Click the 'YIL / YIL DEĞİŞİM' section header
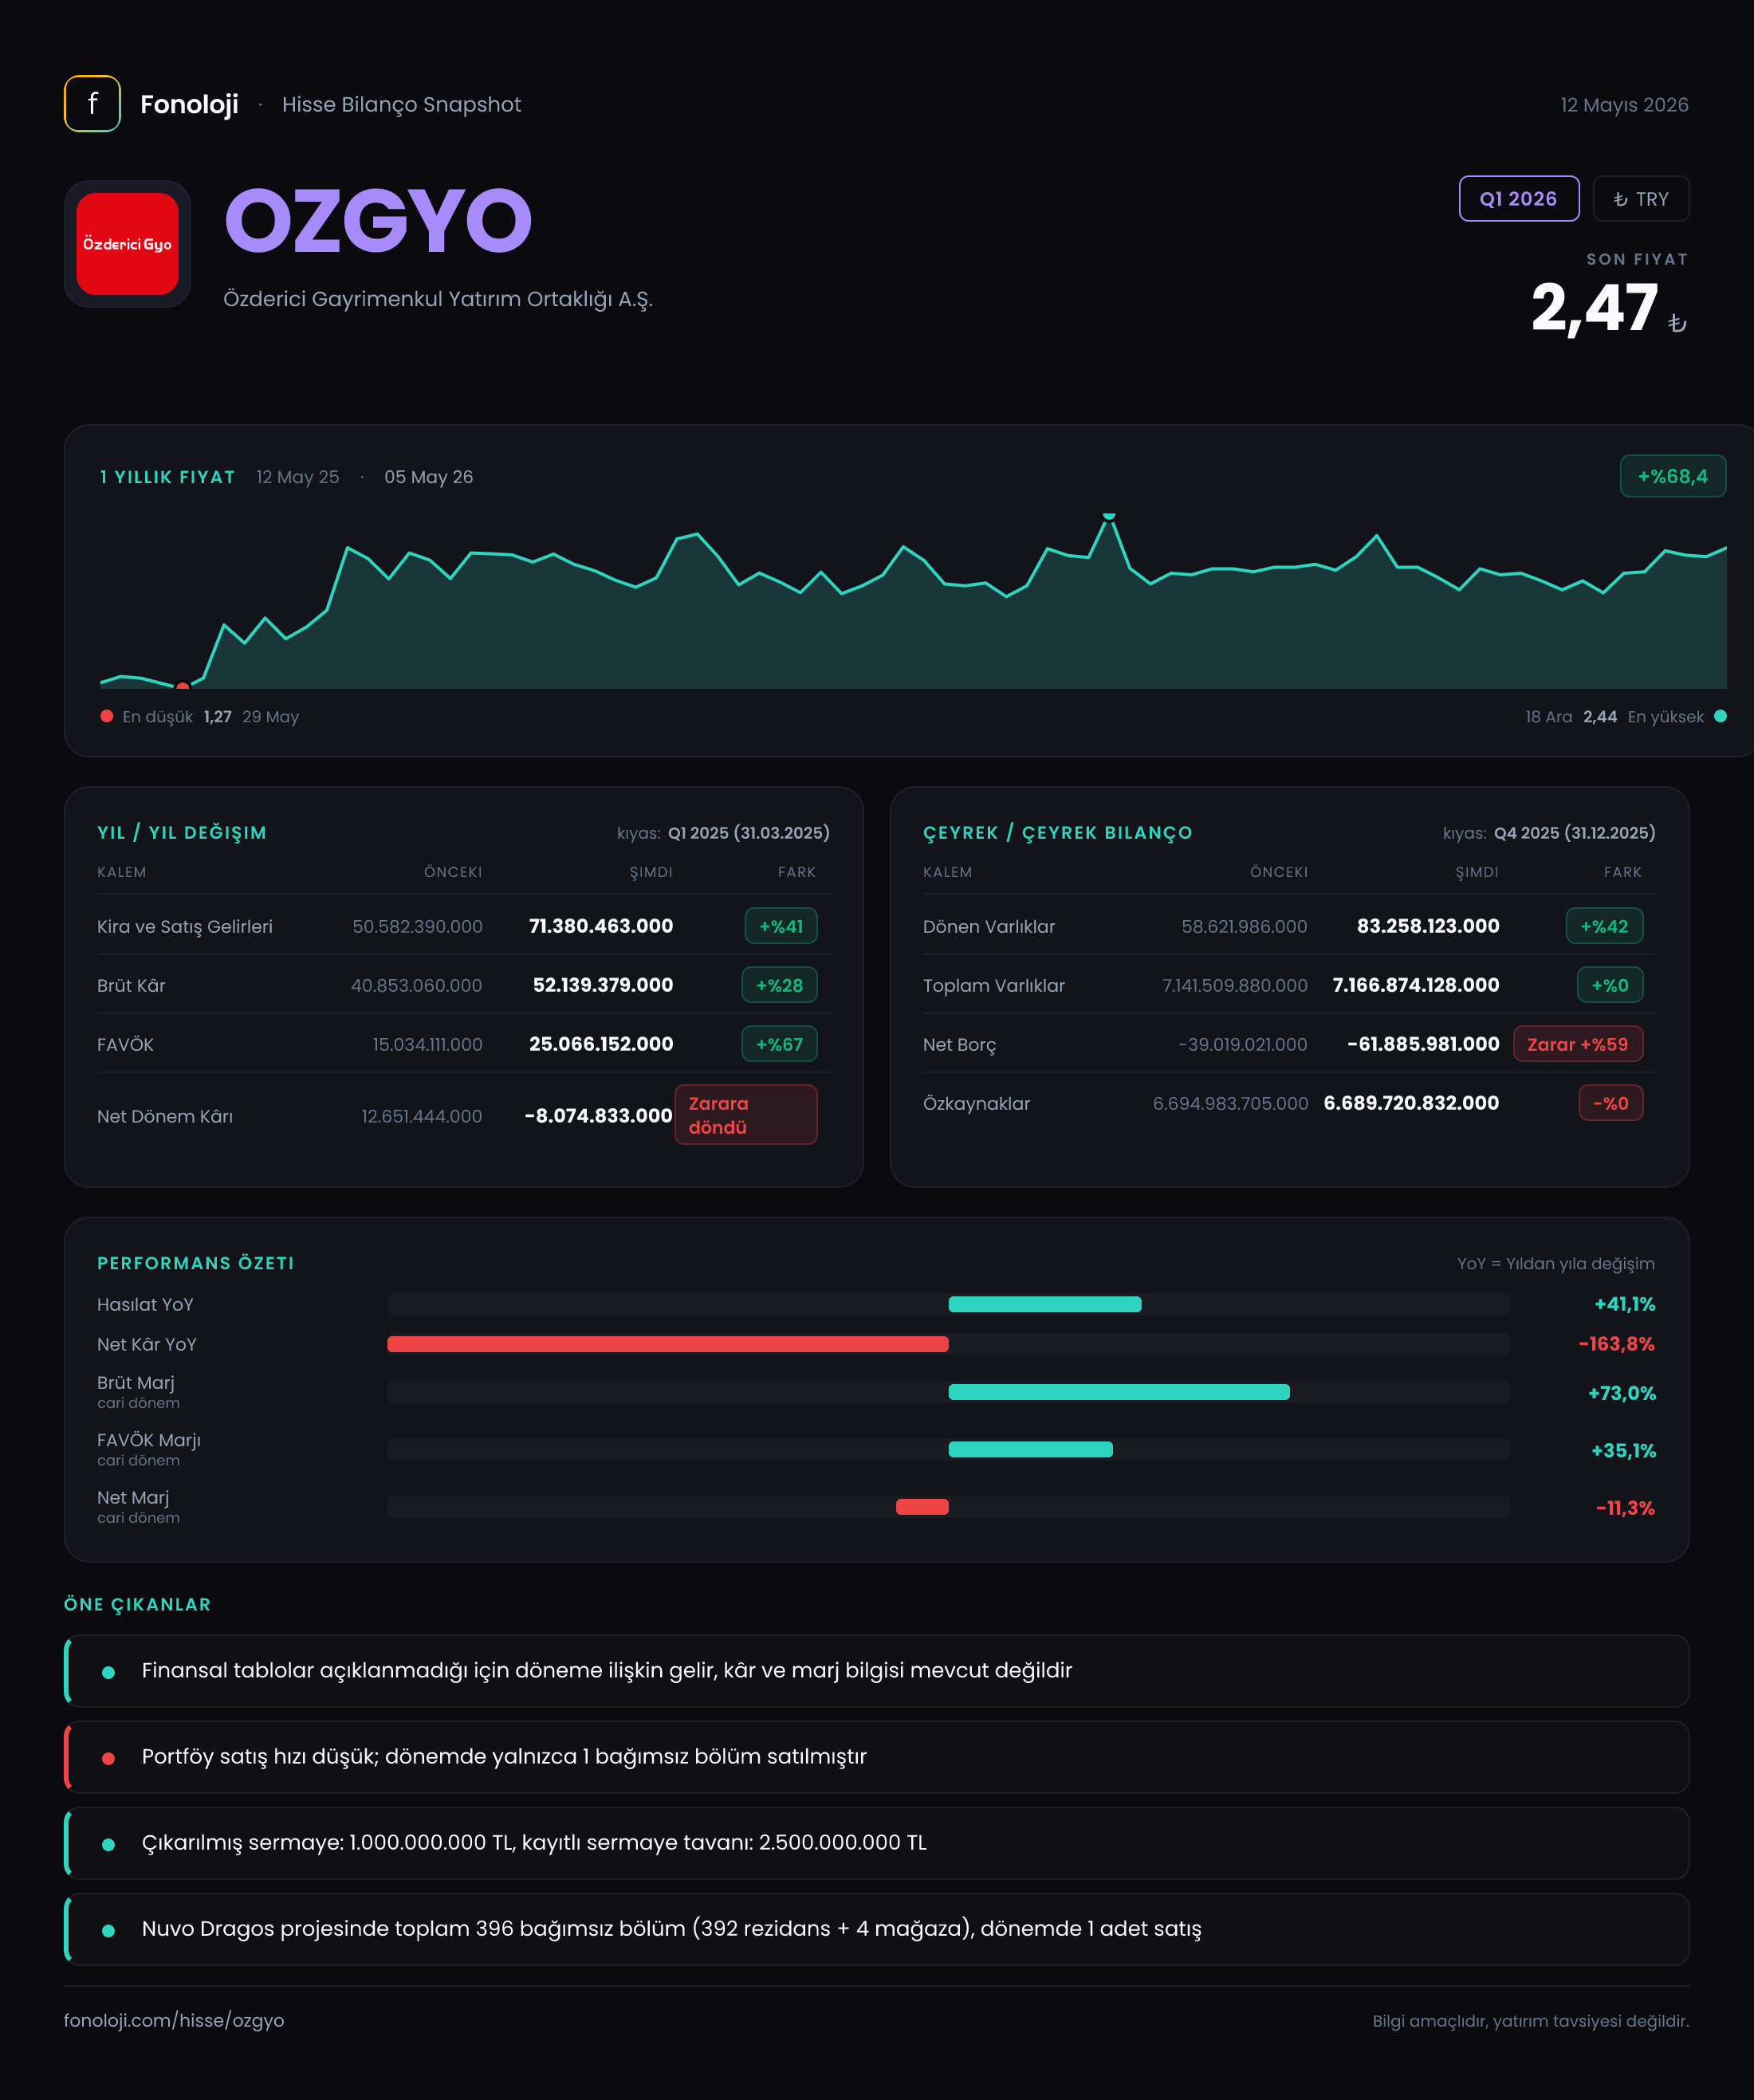 182,833
